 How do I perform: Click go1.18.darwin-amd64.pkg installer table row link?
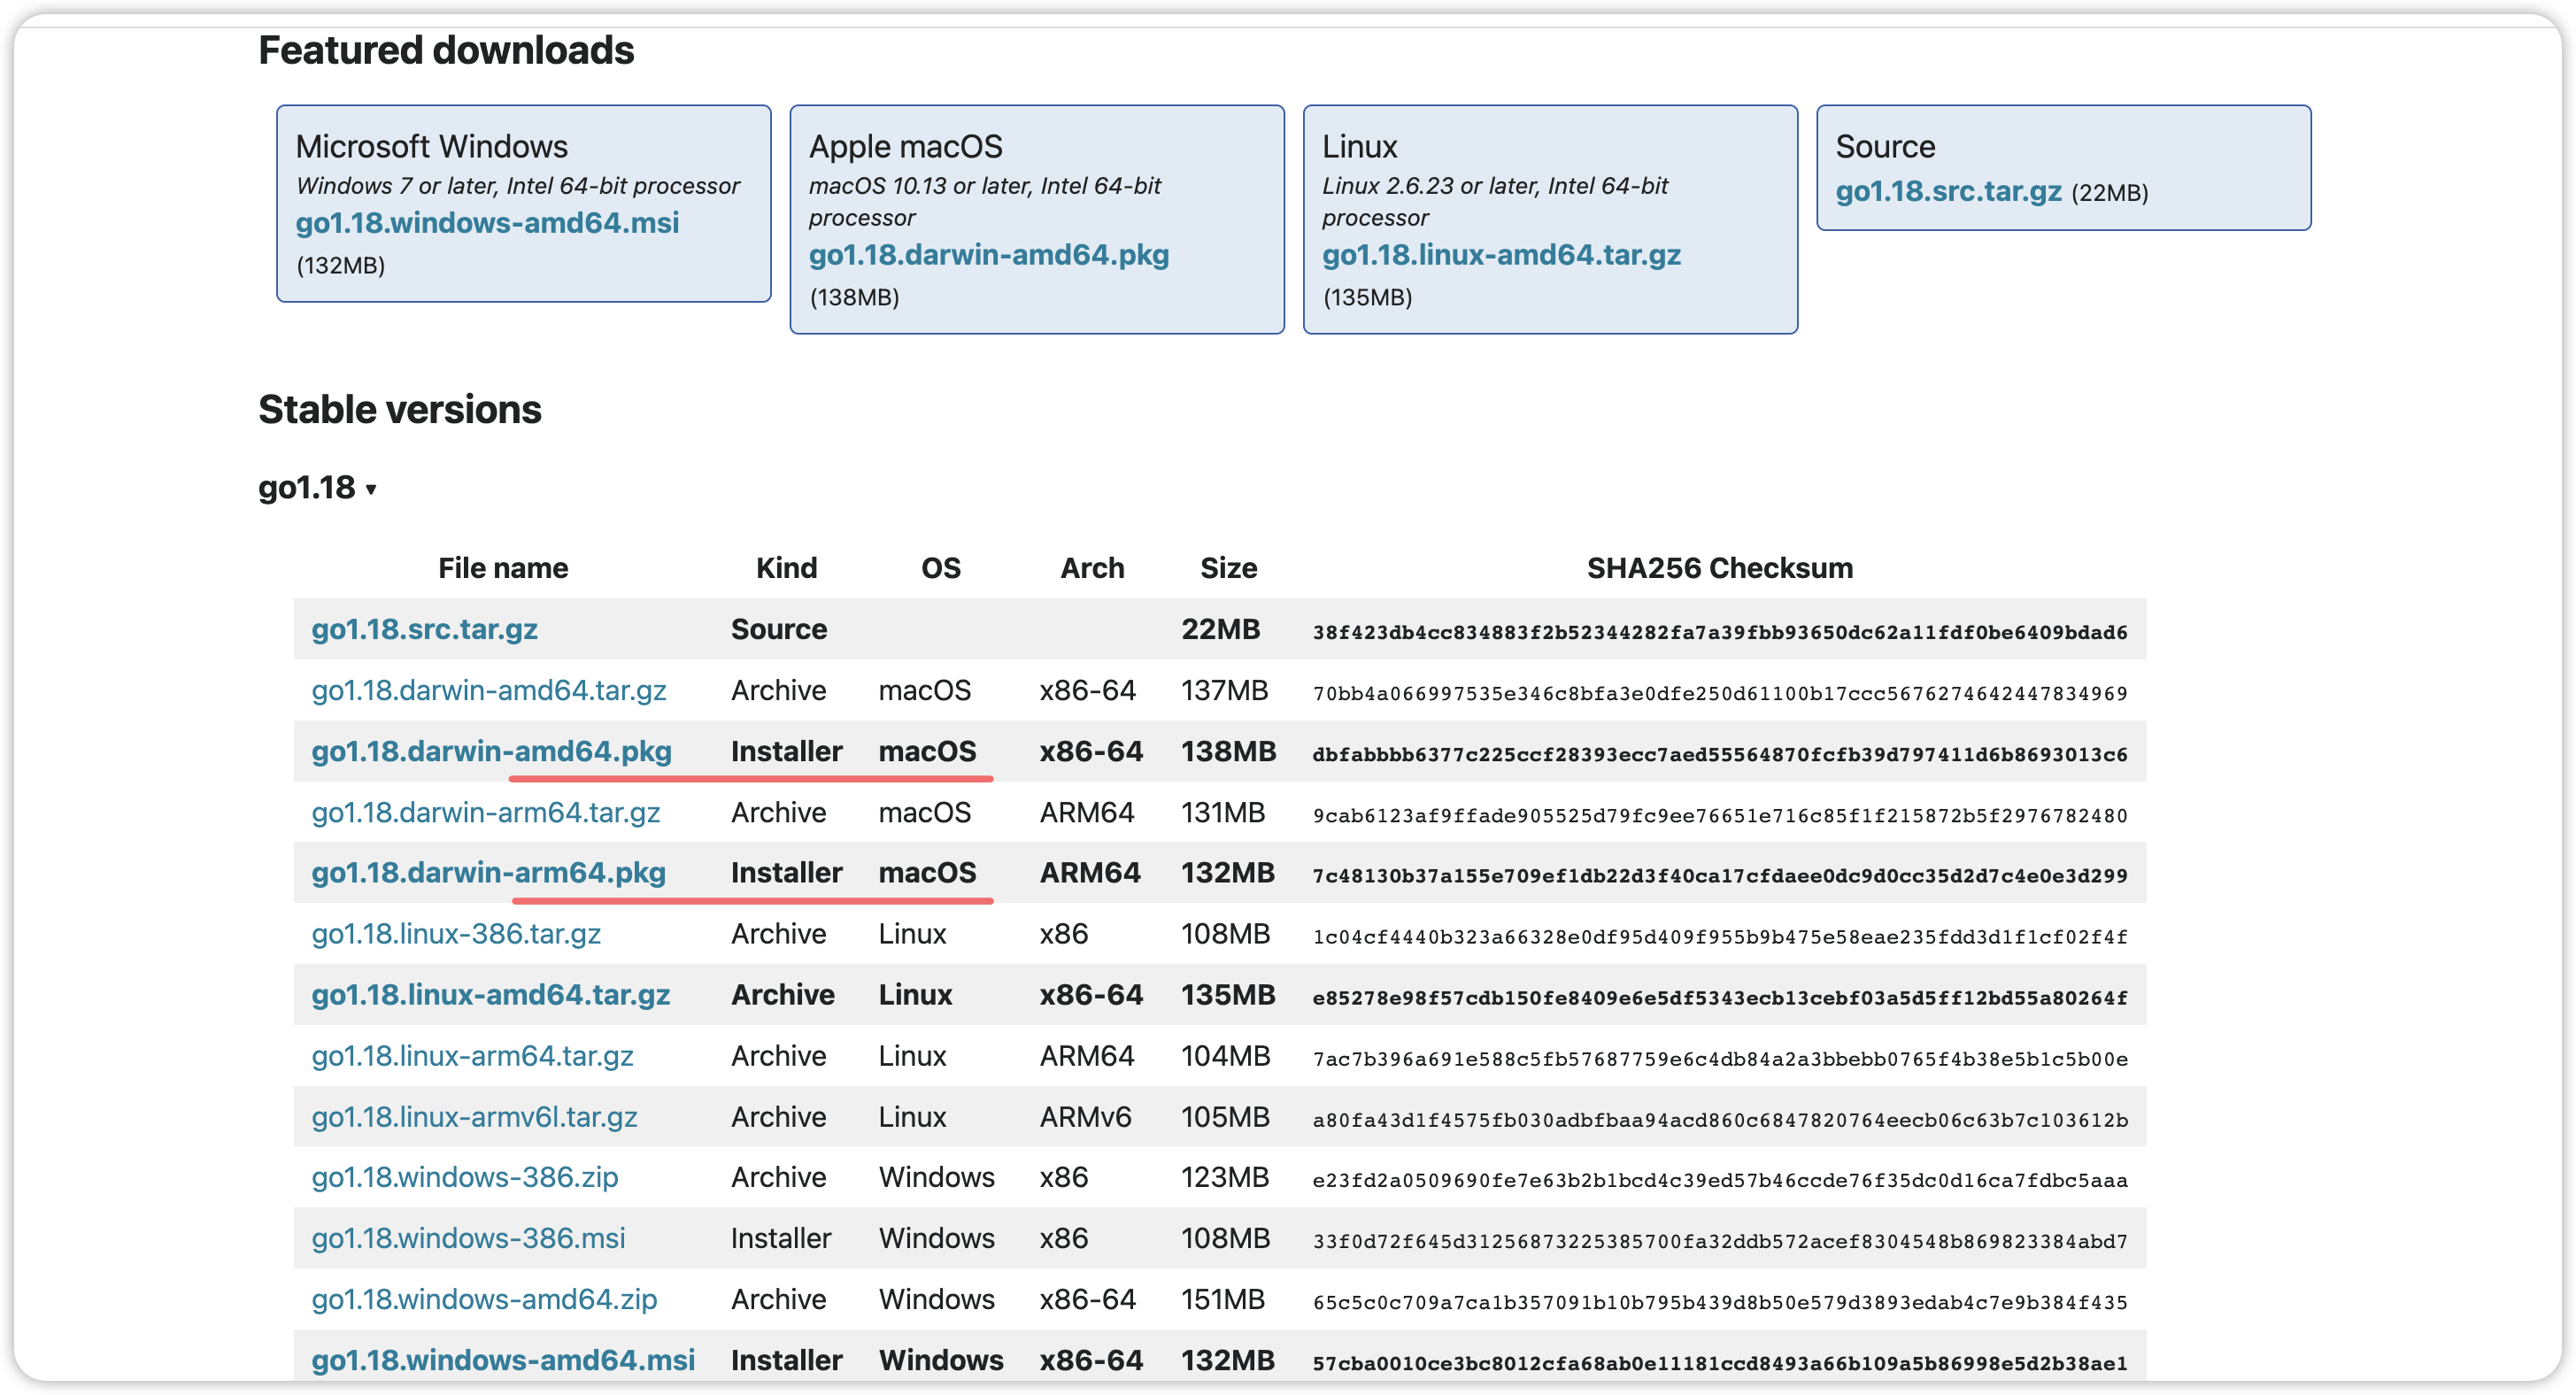pyautogui.click(x=491, y=751)
